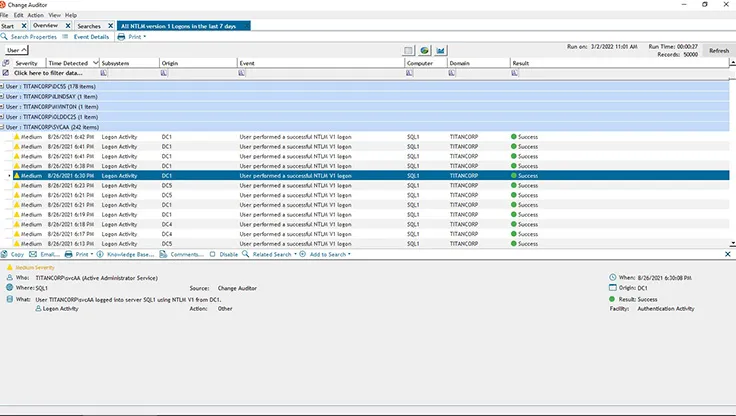This screenshot has width=736, height=416.
Task: Open the Action menu
Action: pyautogui.click(x=36, y=15)
